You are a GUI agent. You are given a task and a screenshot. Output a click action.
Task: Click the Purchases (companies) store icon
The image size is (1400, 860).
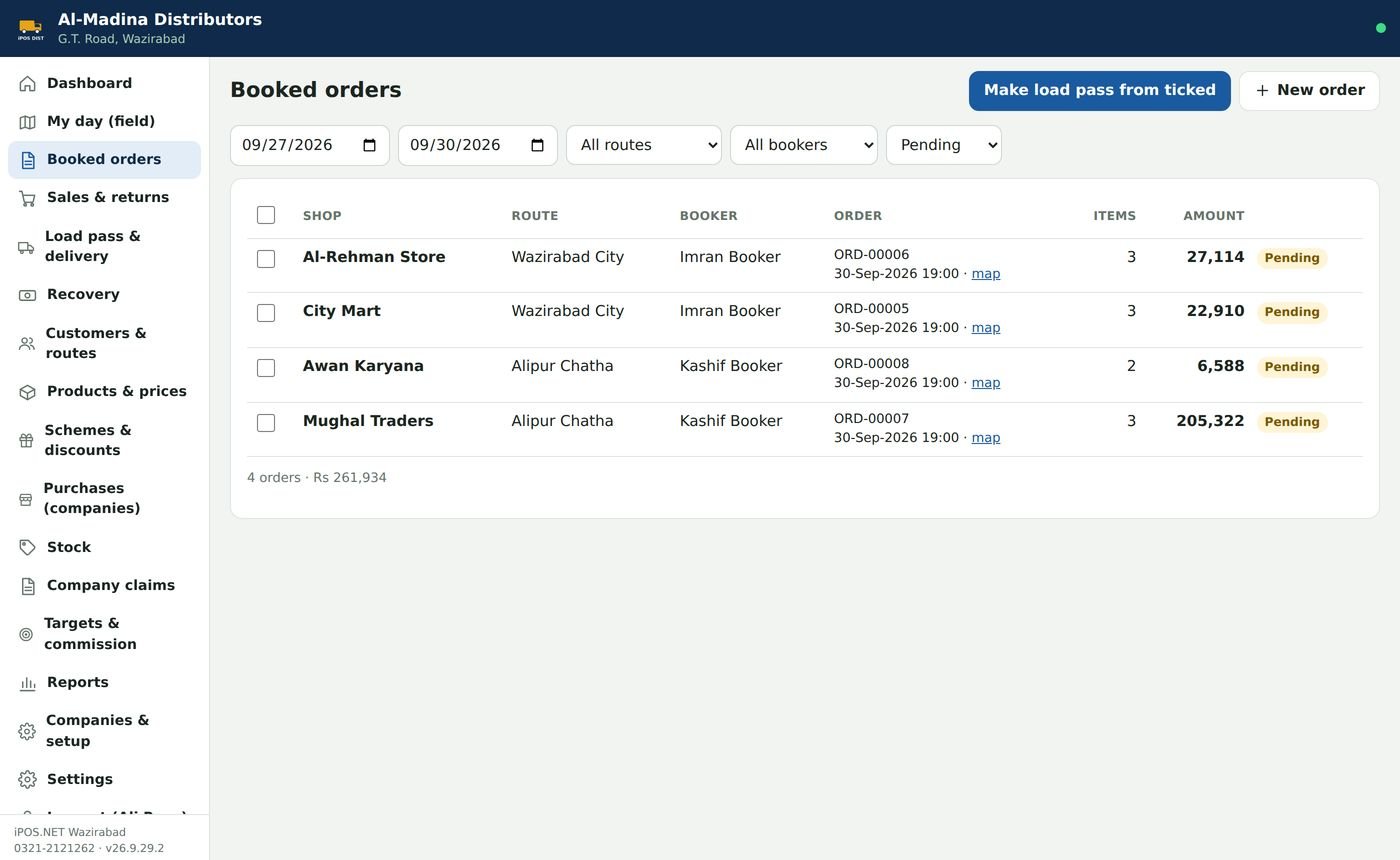point(26,498)
